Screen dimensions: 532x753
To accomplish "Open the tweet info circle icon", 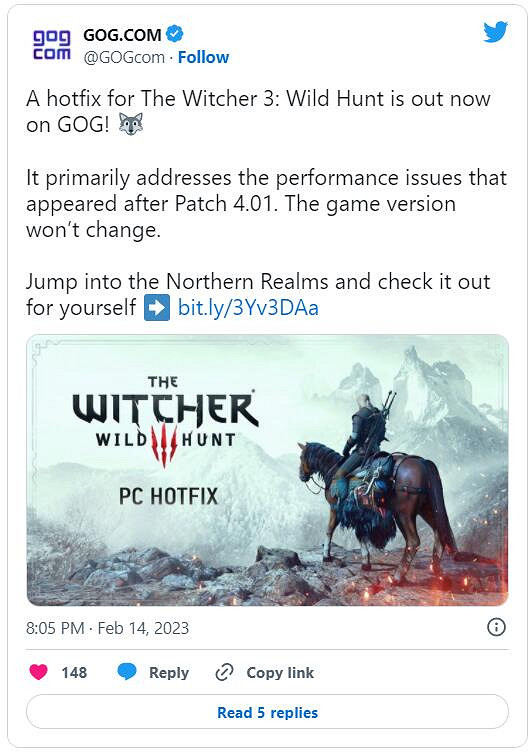I will coord(496,627).
